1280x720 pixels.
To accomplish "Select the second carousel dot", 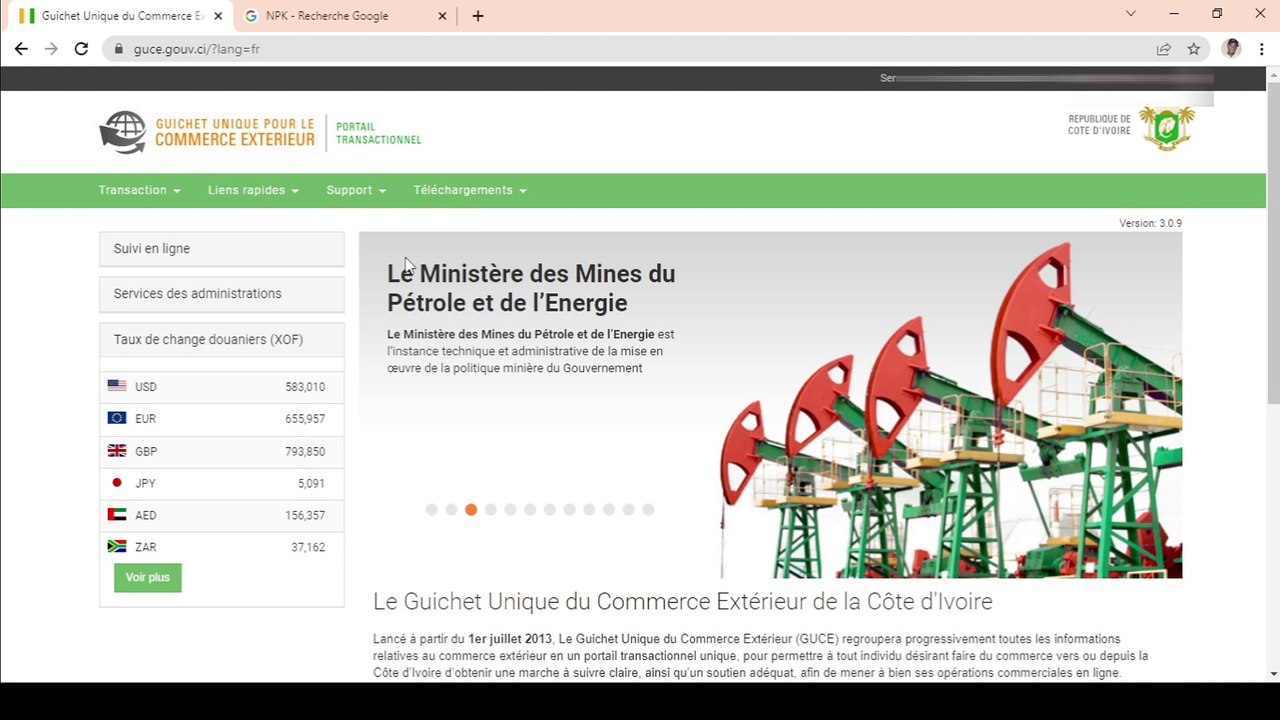I will (x=451, y=510).
